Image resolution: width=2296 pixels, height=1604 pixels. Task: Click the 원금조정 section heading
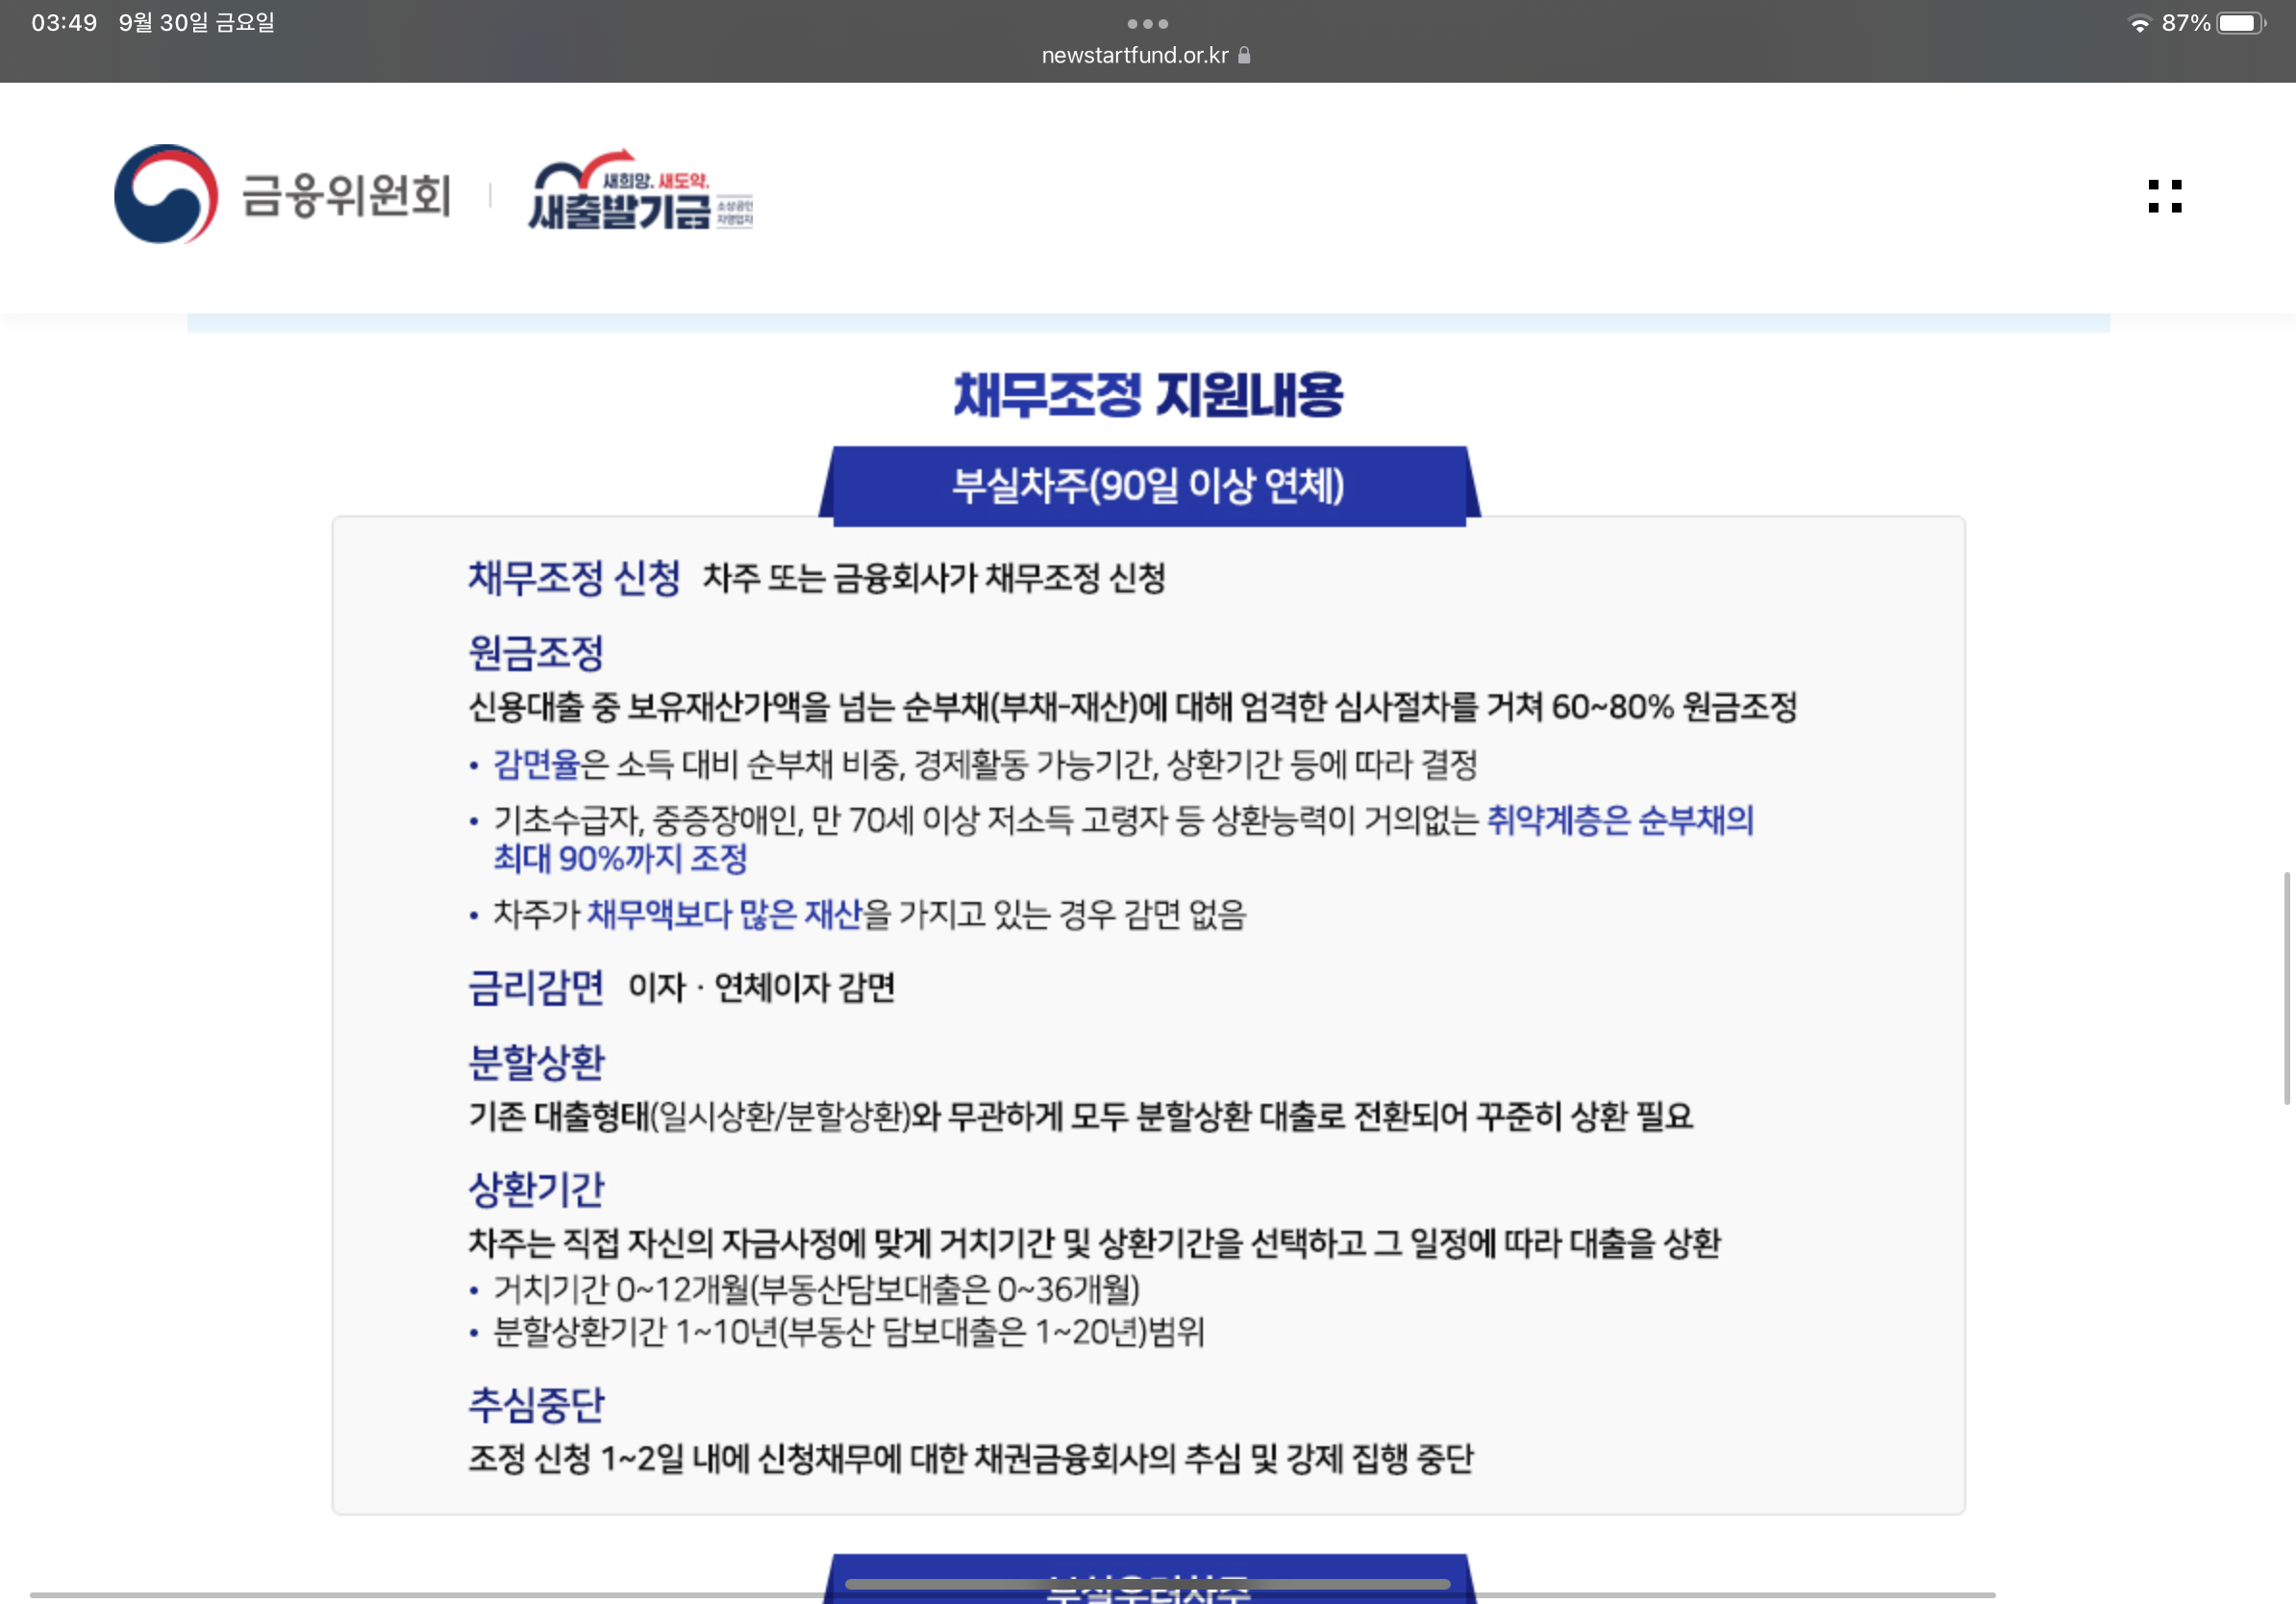tap(536, 653)
